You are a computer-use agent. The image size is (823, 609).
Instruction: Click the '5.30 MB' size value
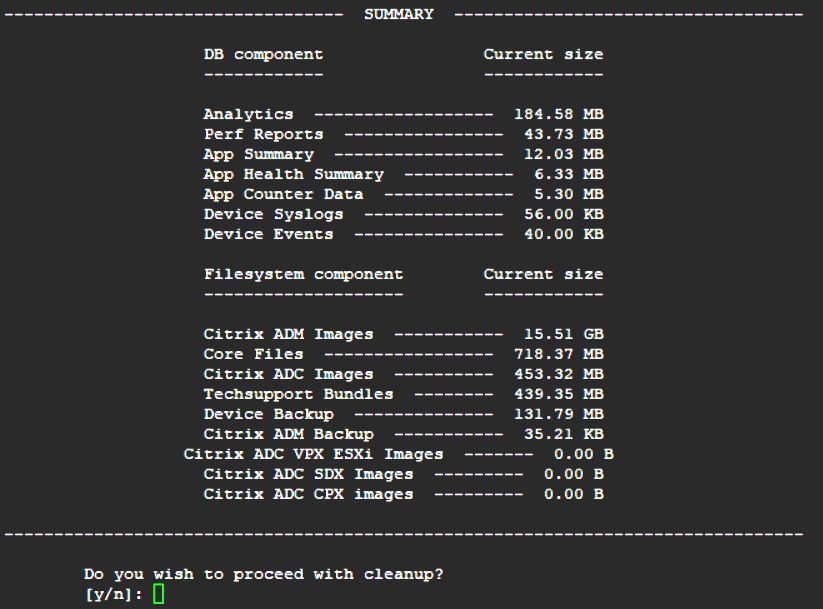click(569, 194)
